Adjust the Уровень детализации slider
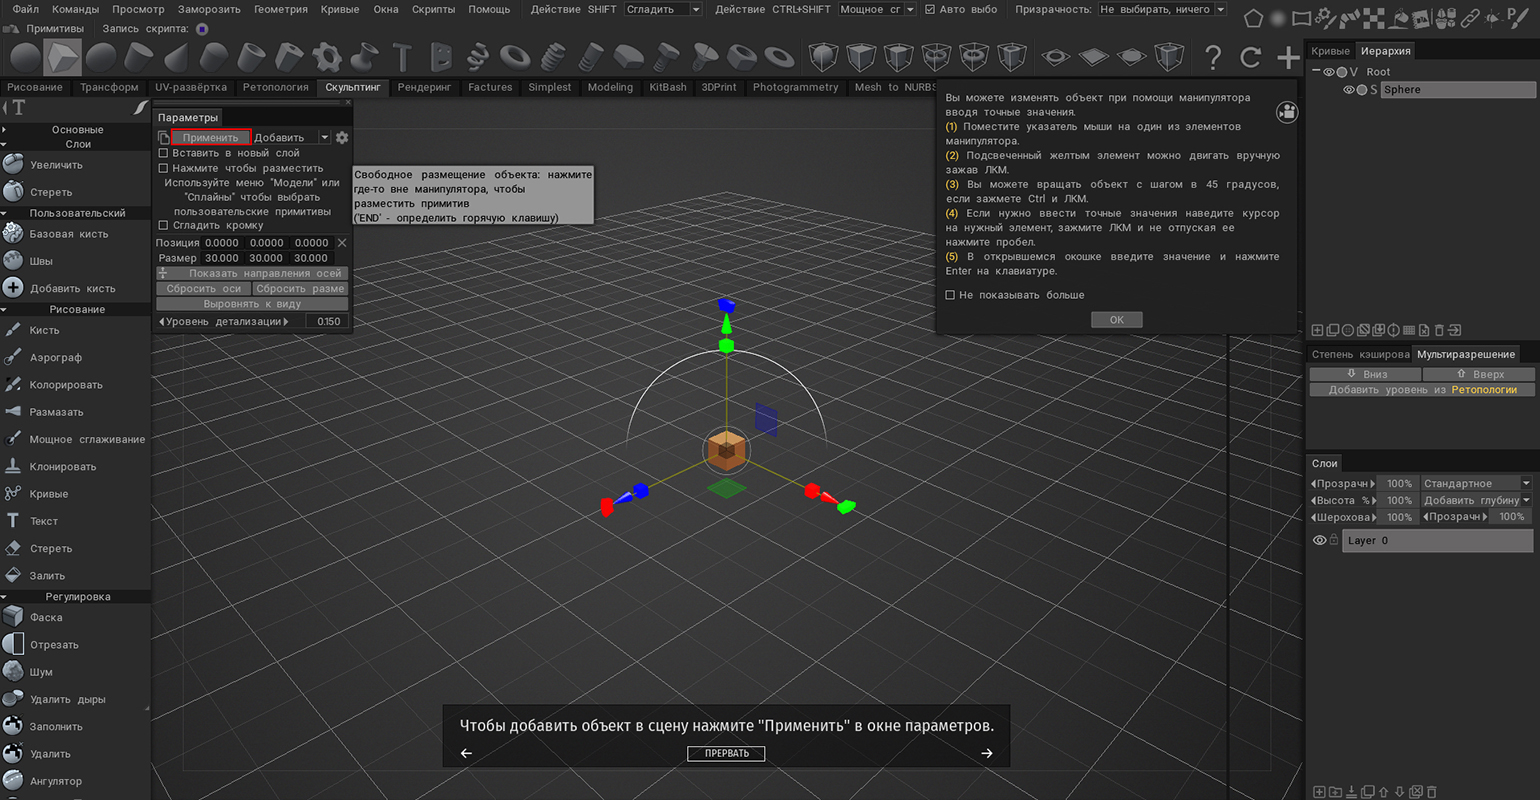Image resolution: width=1540 pixels, height=800 pixels. (x=223, y=321)
